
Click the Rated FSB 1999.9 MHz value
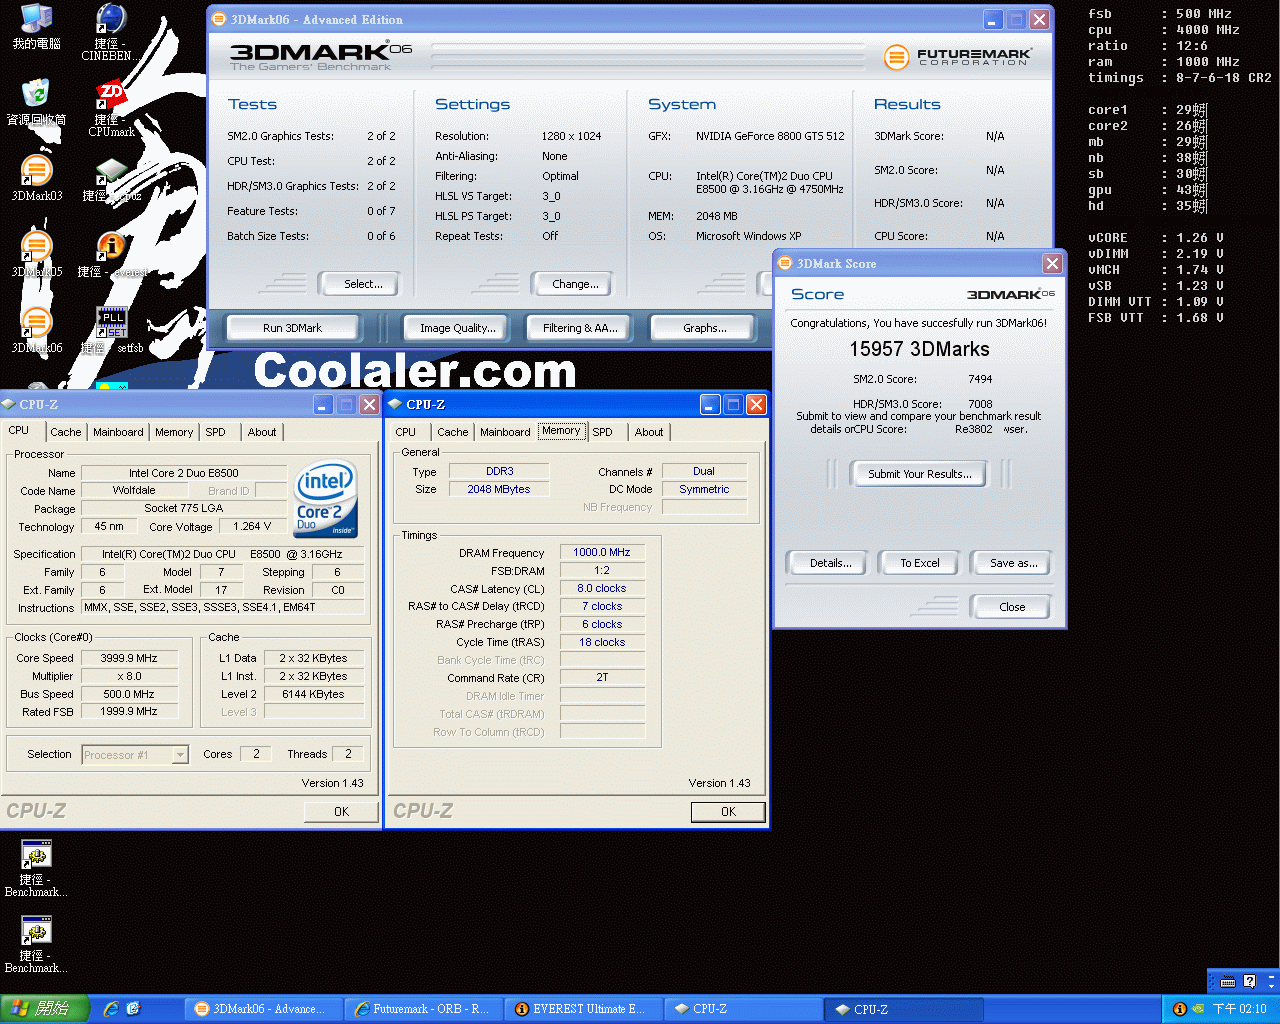pyautogui.click(x=129, y=712)
